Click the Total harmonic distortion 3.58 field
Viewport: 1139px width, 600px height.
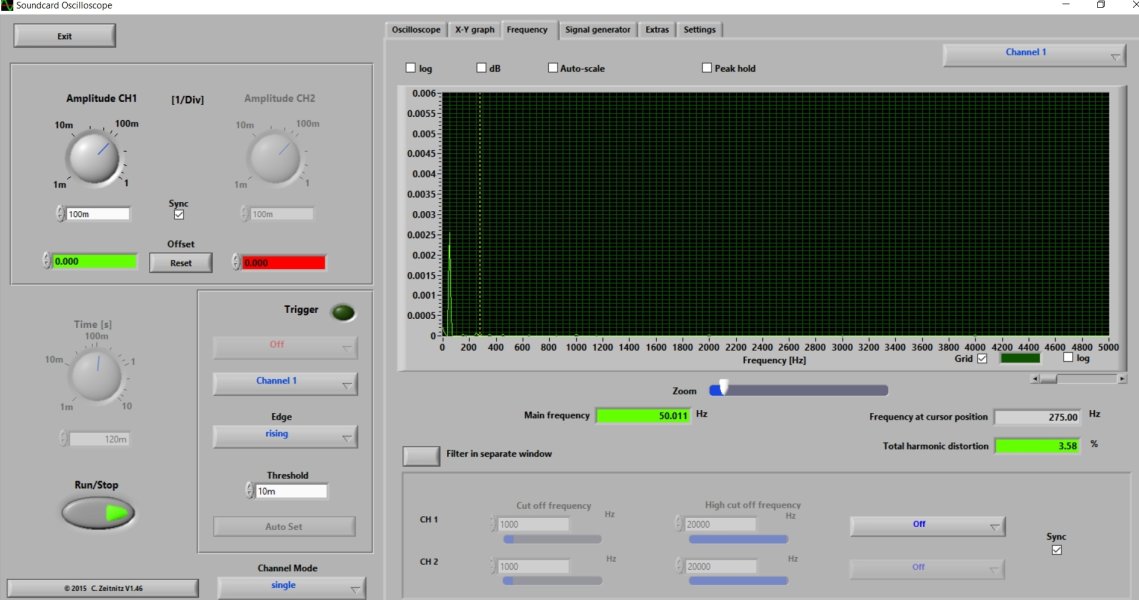(1038, 446)
